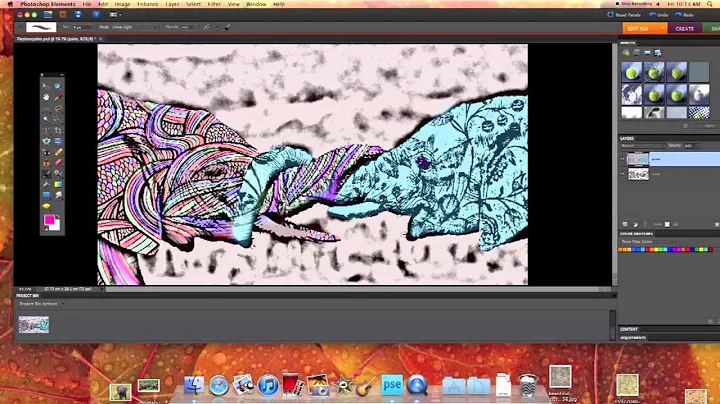Open Photoshop Elements pse icon in Dock
The width and height of the screenshot is (720, 404).
392,385
